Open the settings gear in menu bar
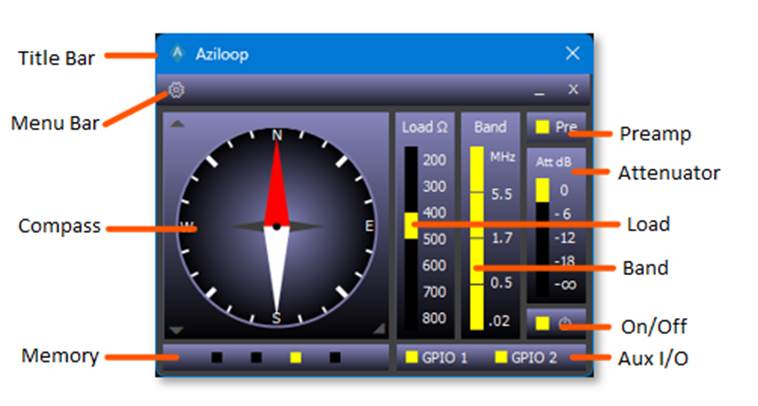The height and width of the screenshot is (406, 758). click(x=176, y=90)
